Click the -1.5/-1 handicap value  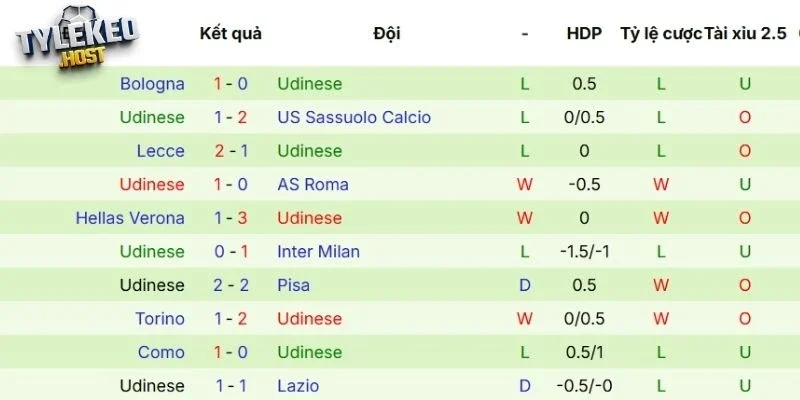584,251
